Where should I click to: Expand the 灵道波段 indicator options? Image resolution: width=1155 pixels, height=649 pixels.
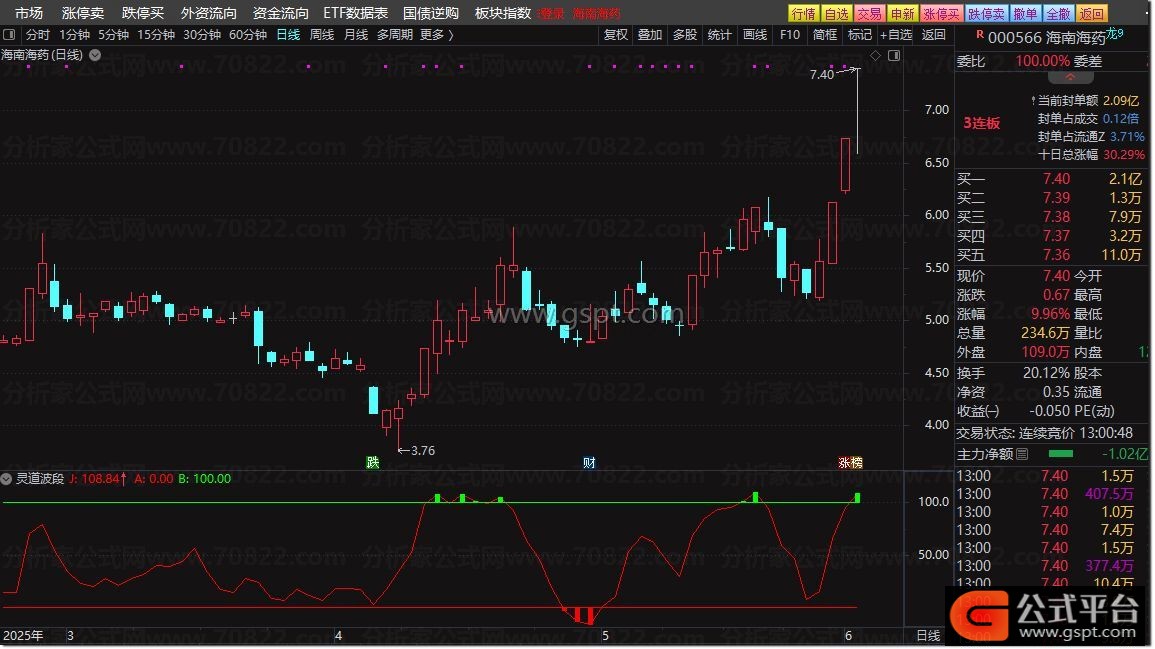[x=6, y=479]
